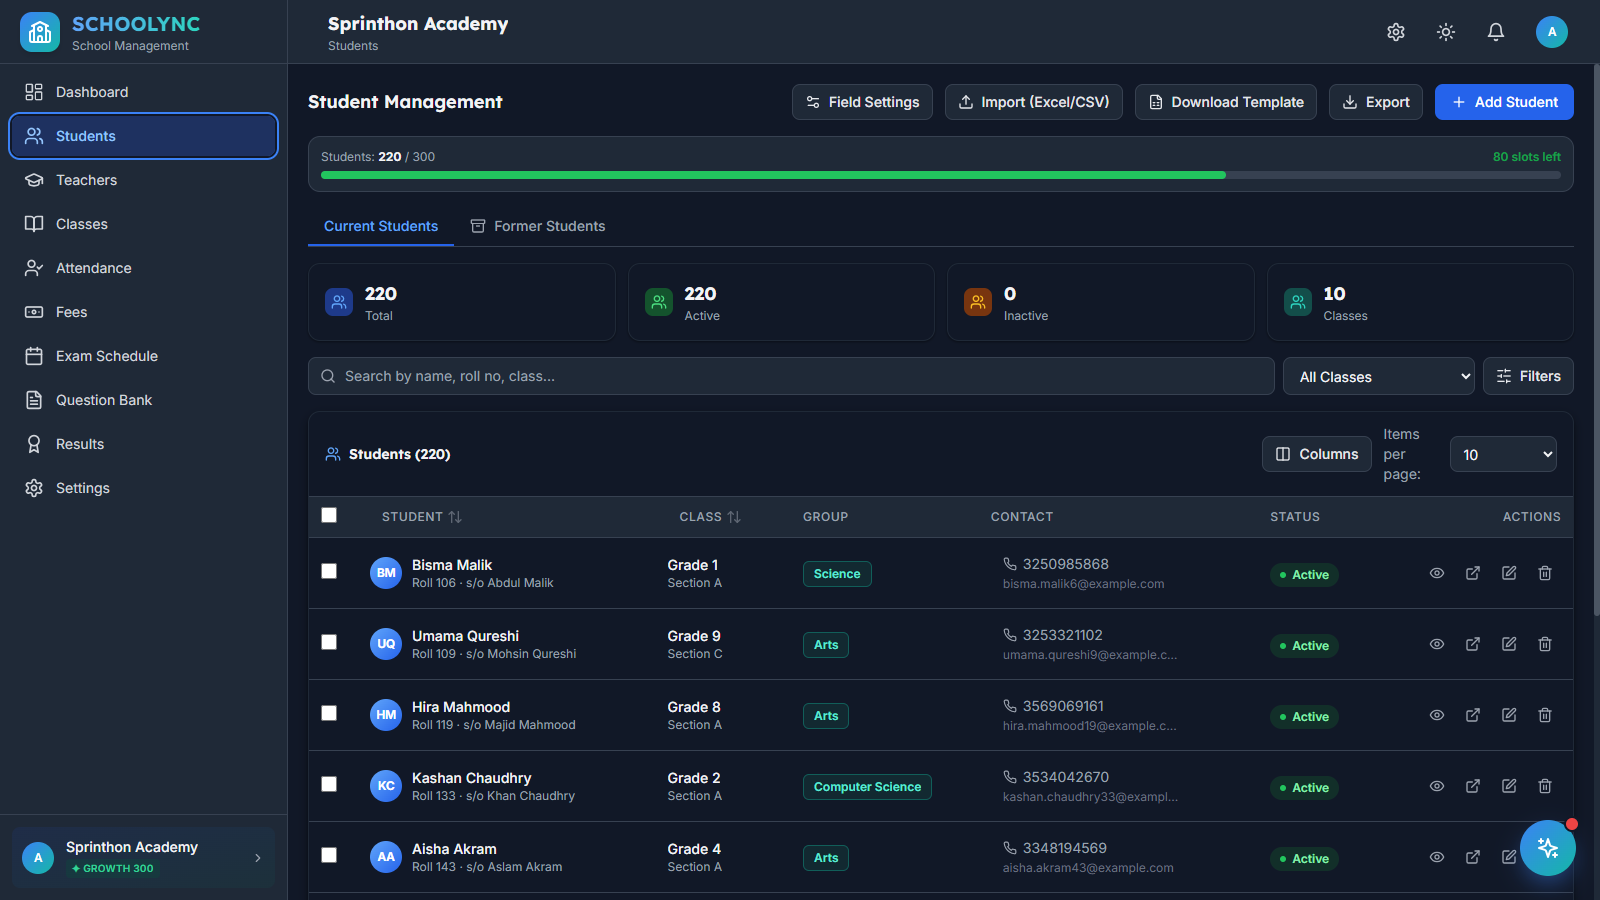The width and height of the screenshot is (1600, 900).
Task: Open the All Classes dropdown
Action: 1379,376
